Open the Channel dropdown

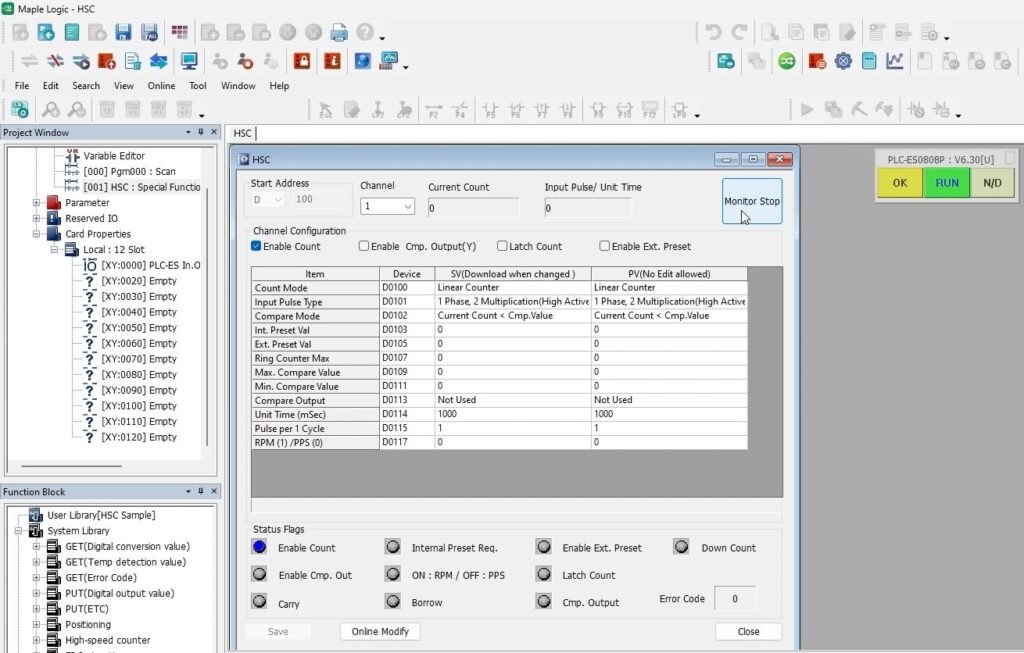coord(387,206)
